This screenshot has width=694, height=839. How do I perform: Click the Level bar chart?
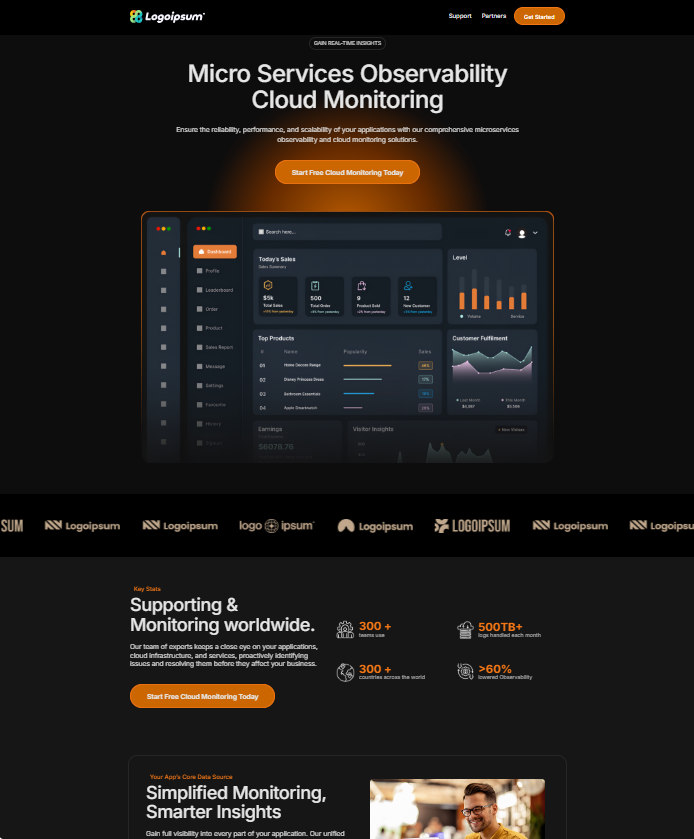coord(492,289)
